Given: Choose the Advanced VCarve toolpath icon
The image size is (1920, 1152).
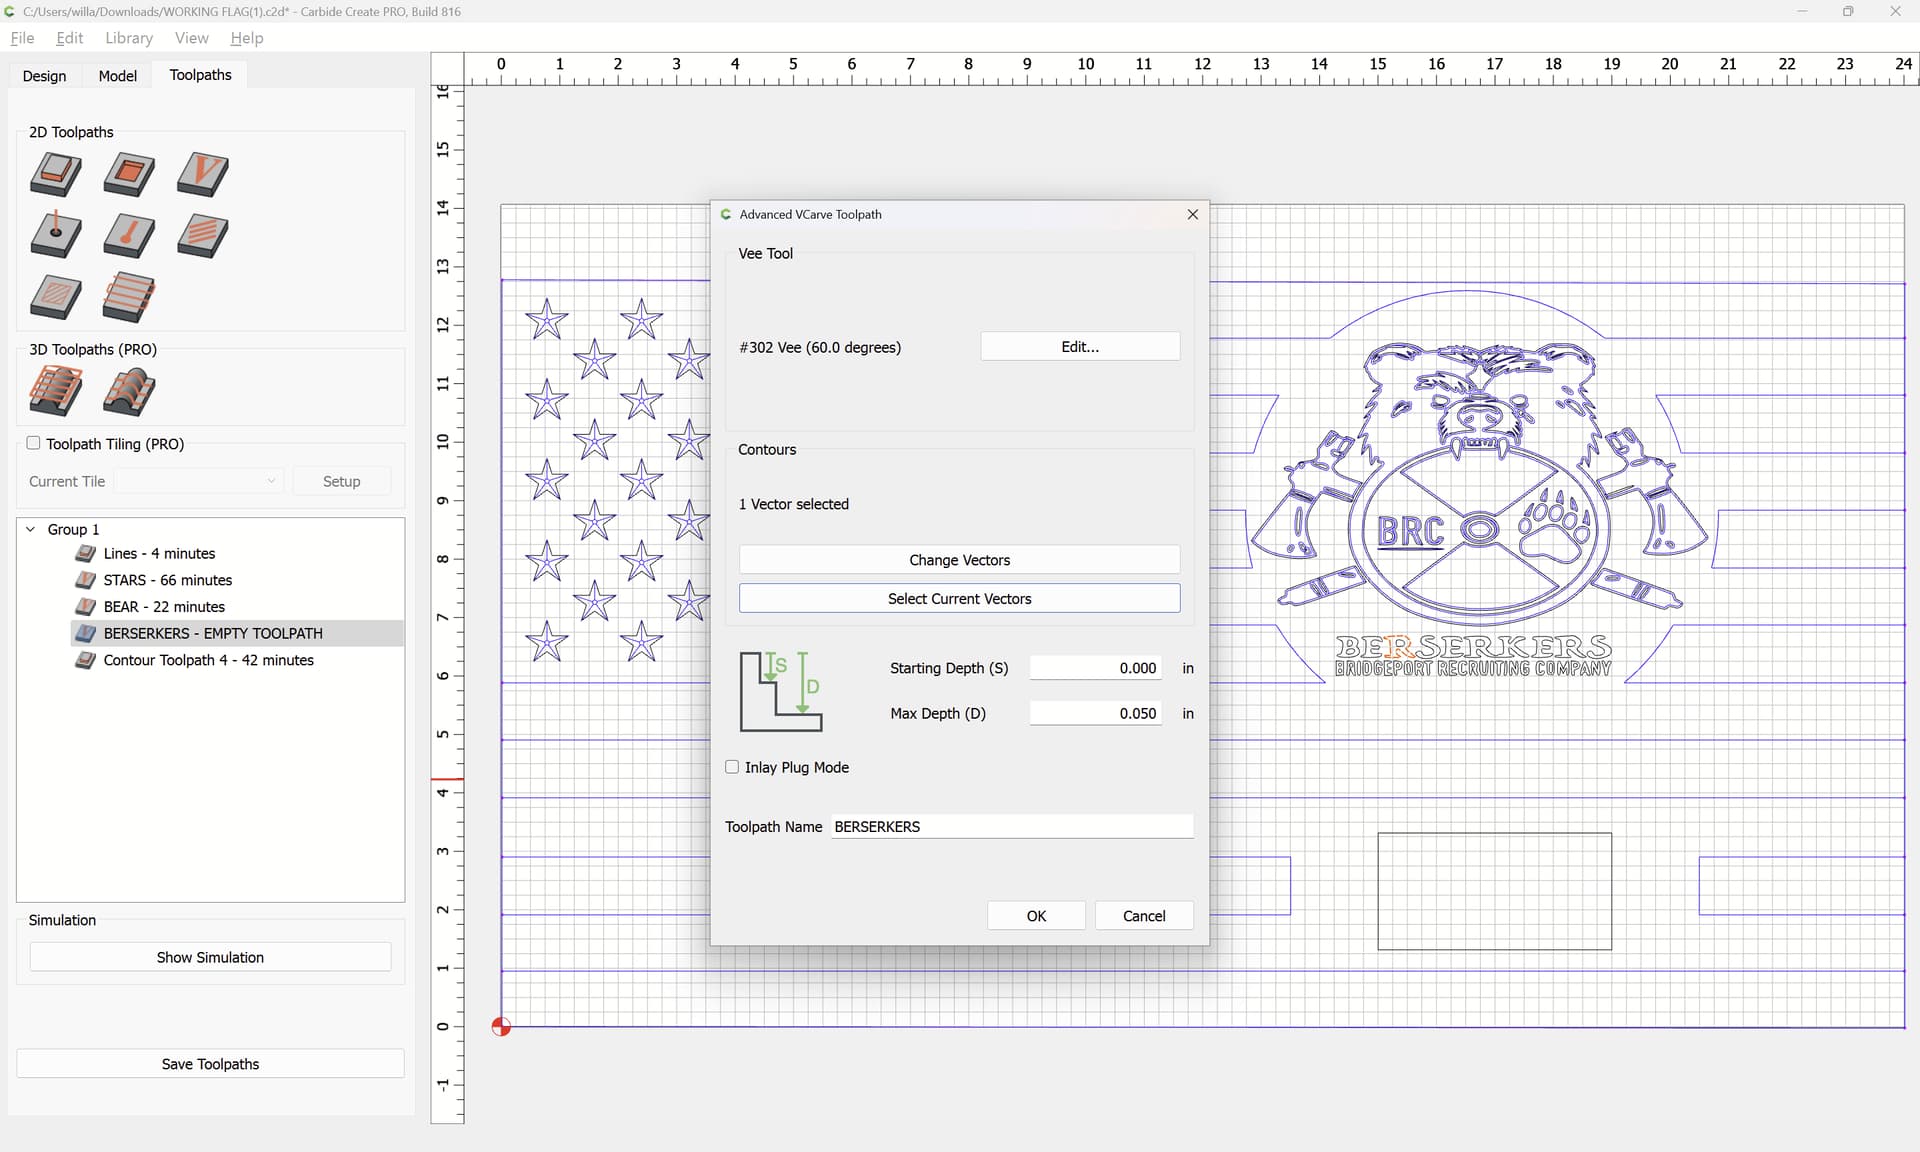Looking at the screenshot, I should pyautogui.click(x=203, y=236).
